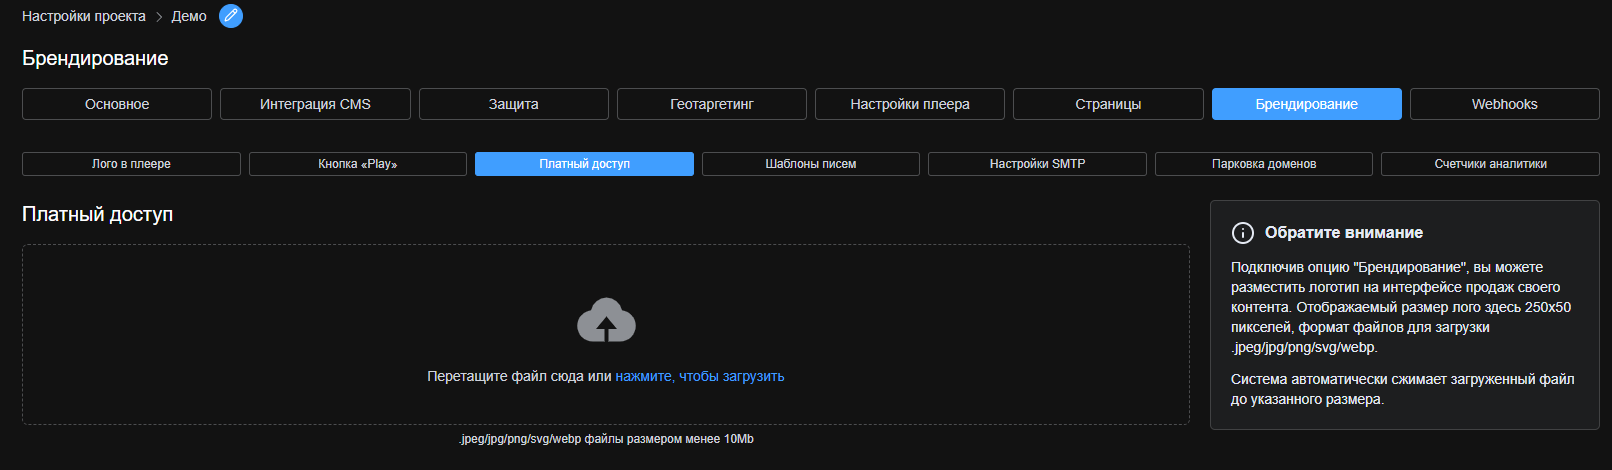Click the Брендирование page heading
The height and width of the screenshot is (470, 1612).
pyautogui.click(x=95, y=58)
